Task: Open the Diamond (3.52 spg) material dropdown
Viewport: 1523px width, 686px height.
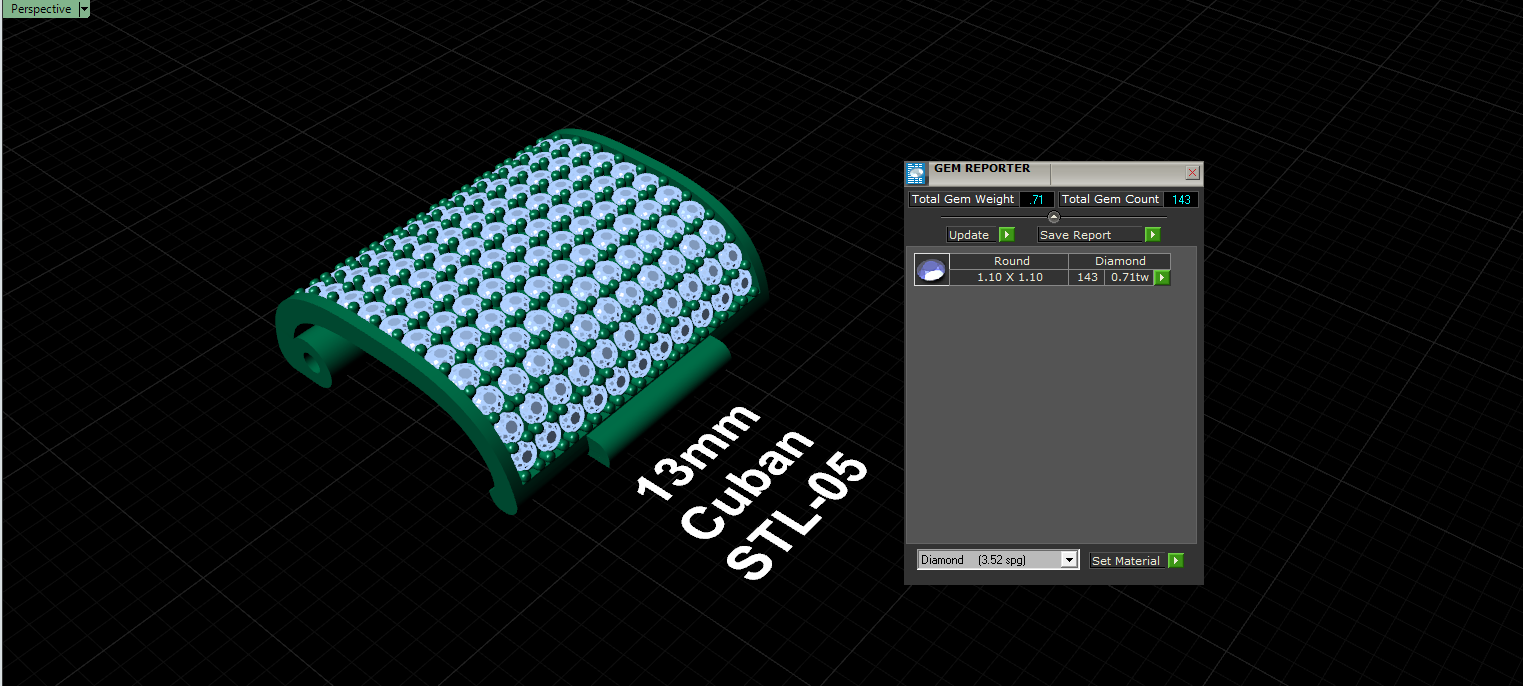Action: pos(997,560)
